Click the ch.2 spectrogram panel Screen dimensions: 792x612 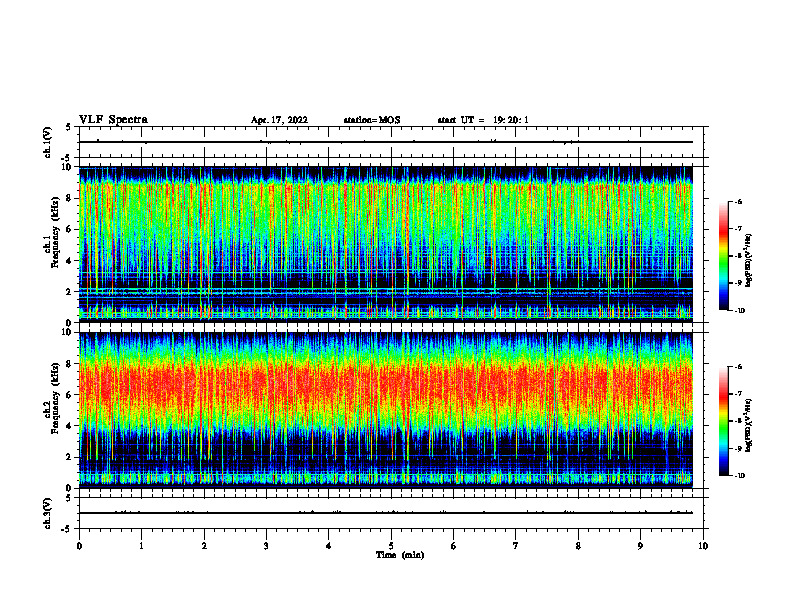pos(385,410)
